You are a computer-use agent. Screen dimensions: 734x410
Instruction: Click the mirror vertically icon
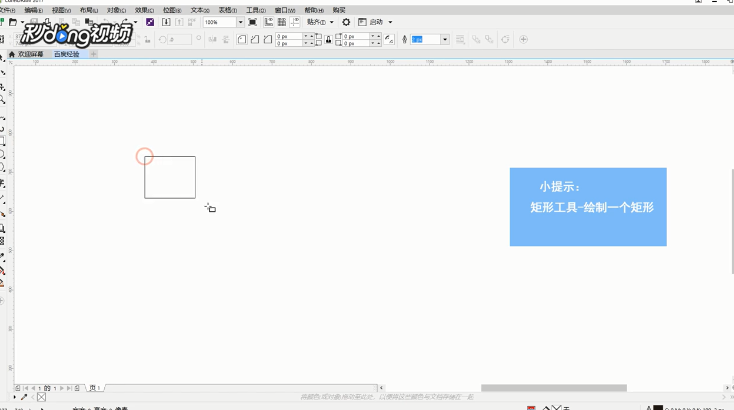[x=226, y=40]
